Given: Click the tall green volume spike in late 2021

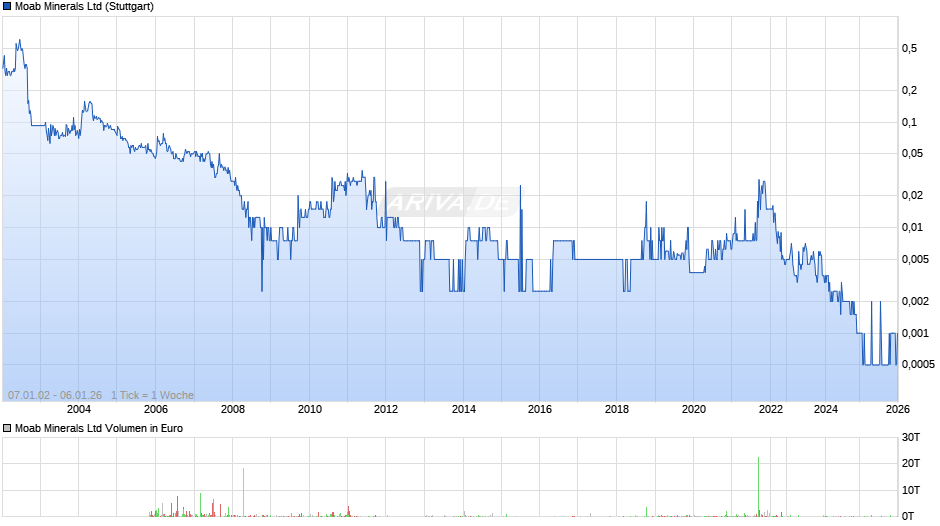Looking at the screenshot, I should tap(758, 486).
